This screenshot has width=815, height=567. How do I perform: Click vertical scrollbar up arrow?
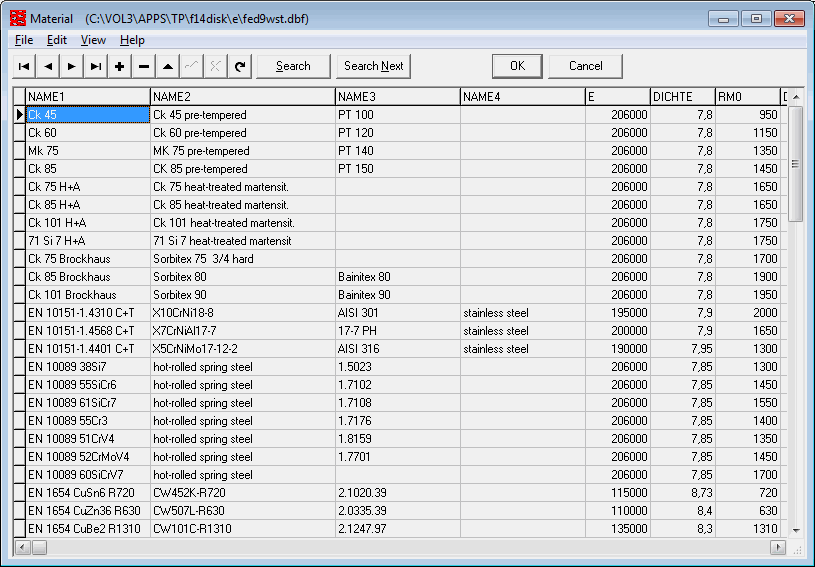click(796, 97)
